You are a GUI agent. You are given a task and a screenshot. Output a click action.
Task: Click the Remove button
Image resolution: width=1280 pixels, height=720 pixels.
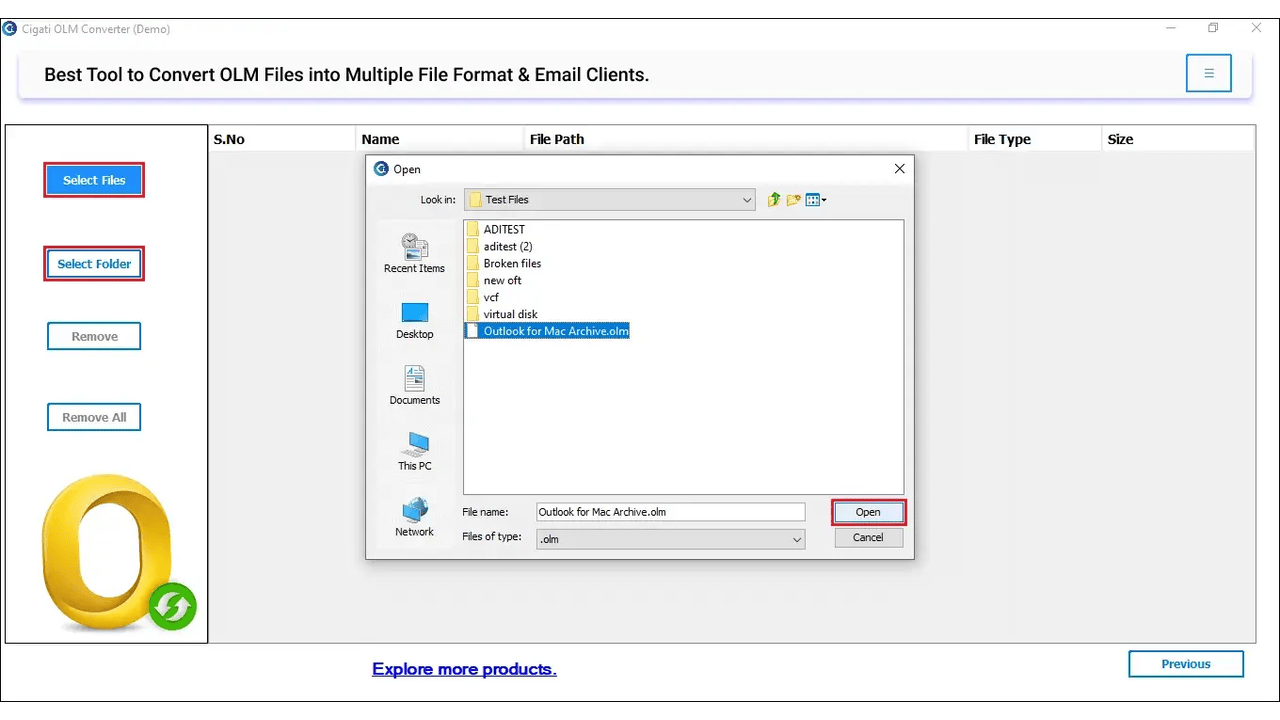tap(94, 336)
